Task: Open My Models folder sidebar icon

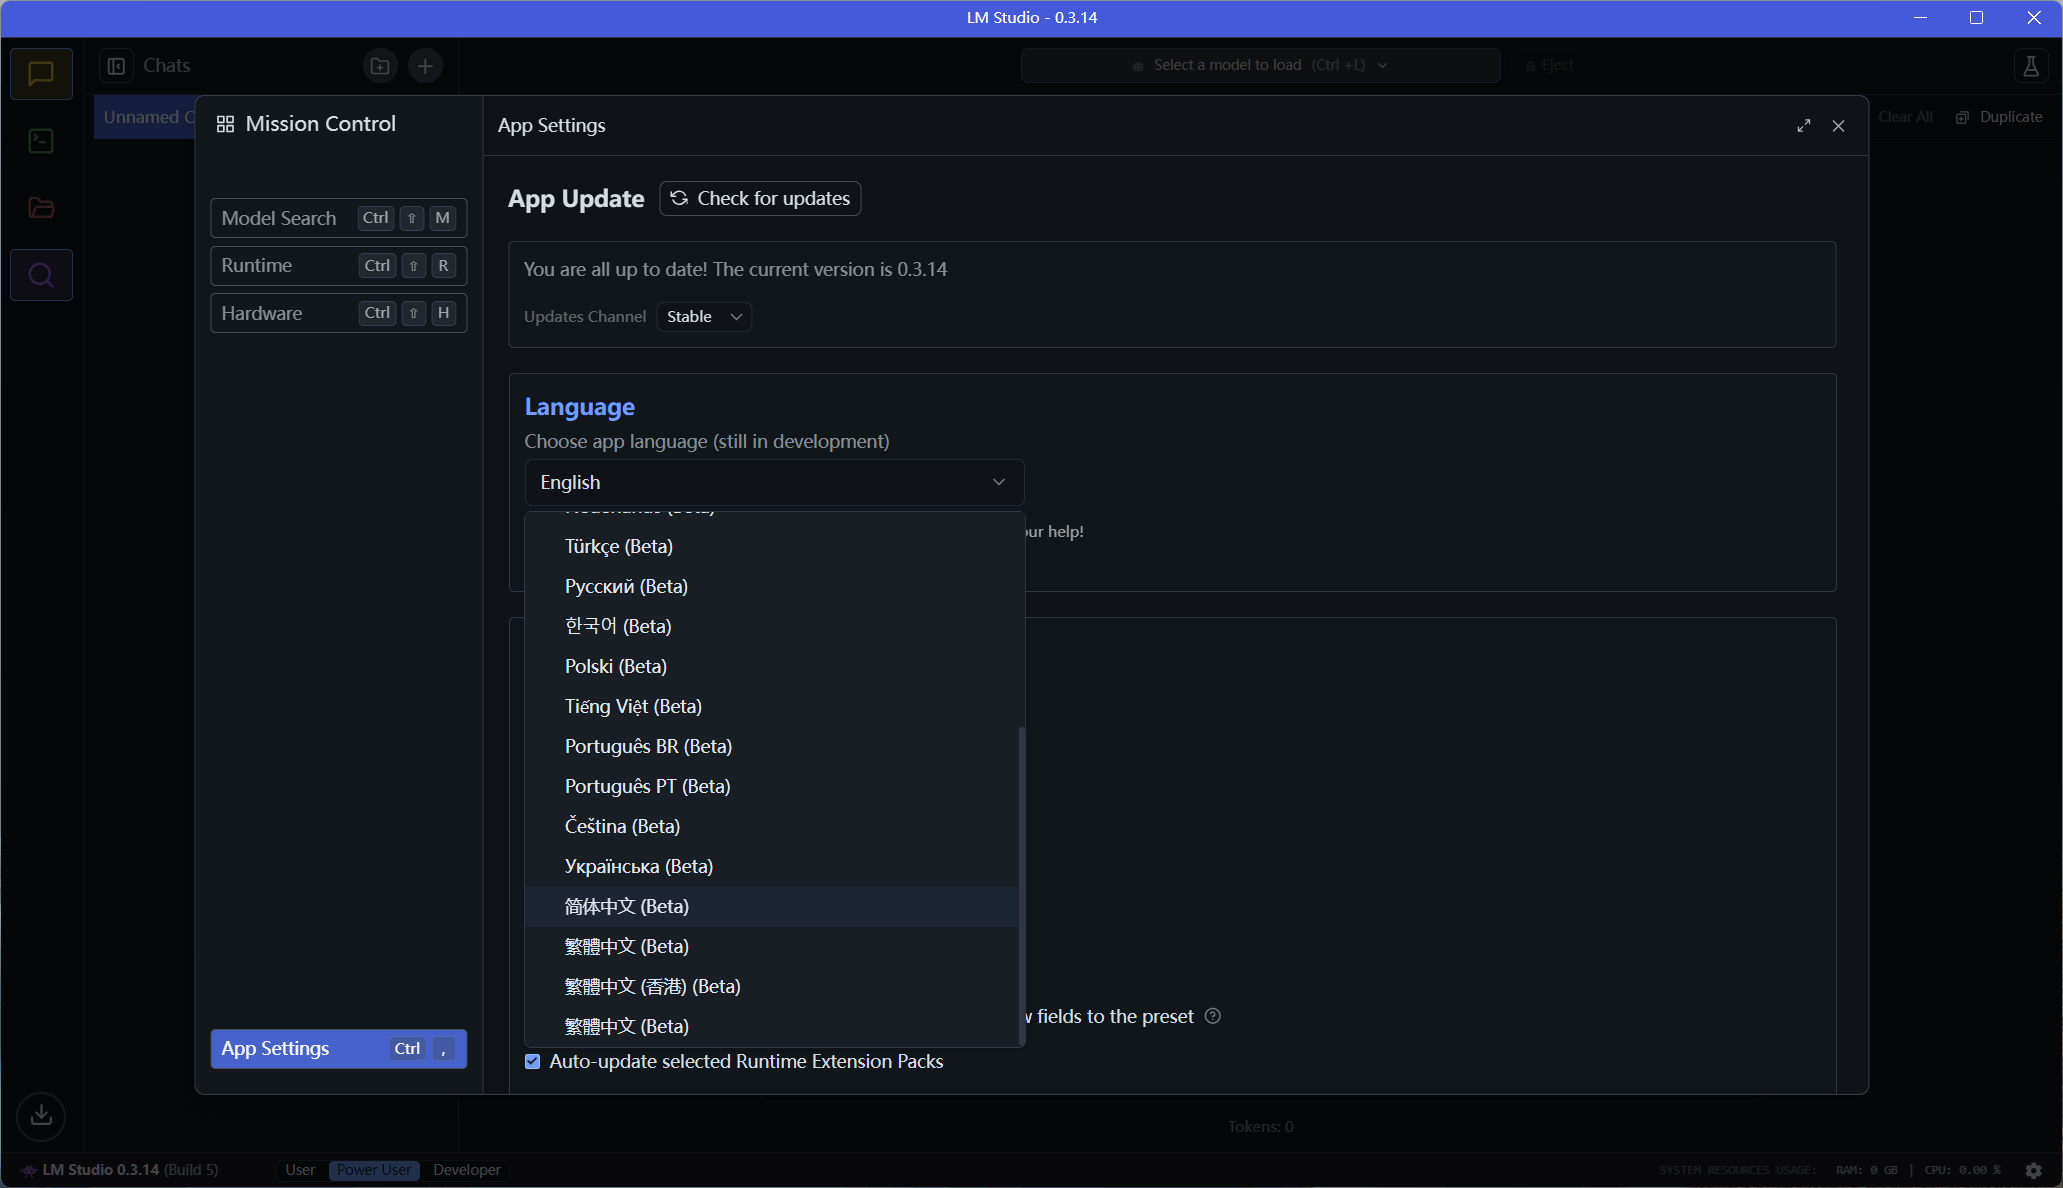Action: coord(41,208)
